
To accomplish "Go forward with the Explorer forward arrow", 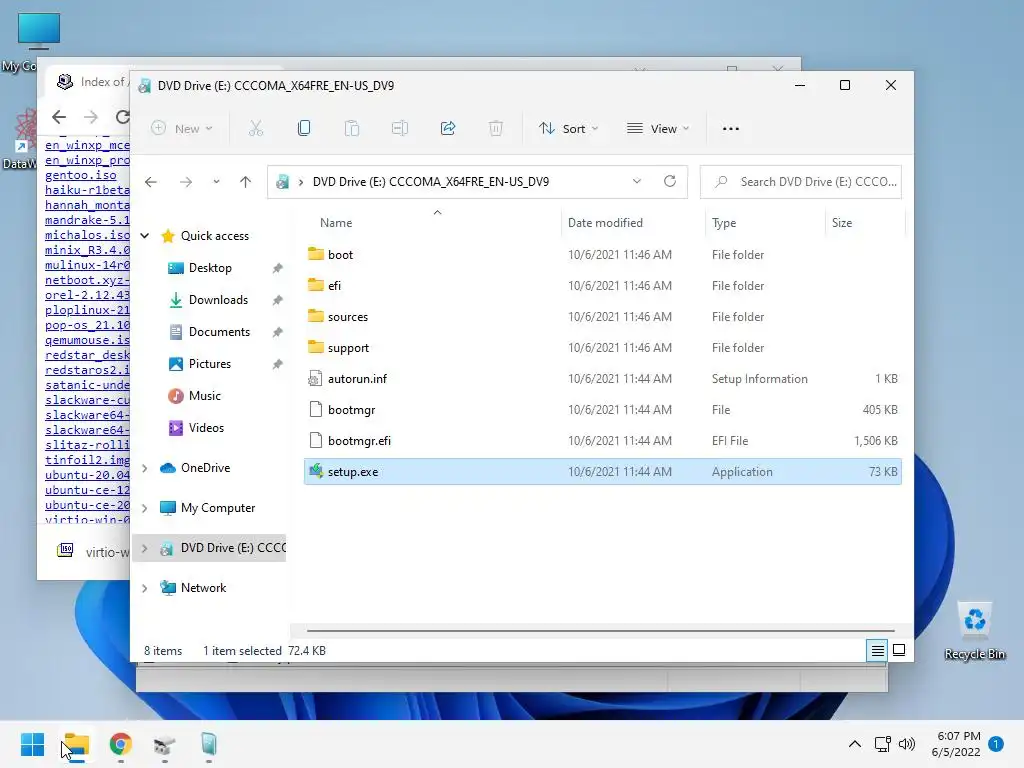I will point(186,182).
